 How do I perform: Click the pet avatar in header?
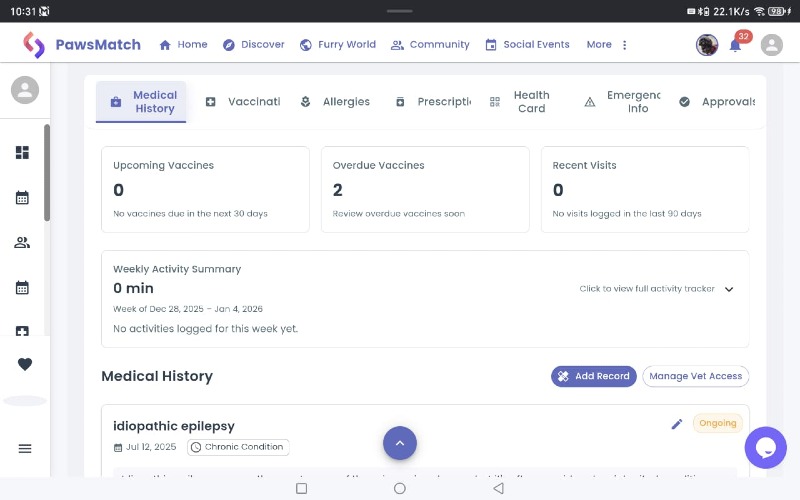point(707,45)
